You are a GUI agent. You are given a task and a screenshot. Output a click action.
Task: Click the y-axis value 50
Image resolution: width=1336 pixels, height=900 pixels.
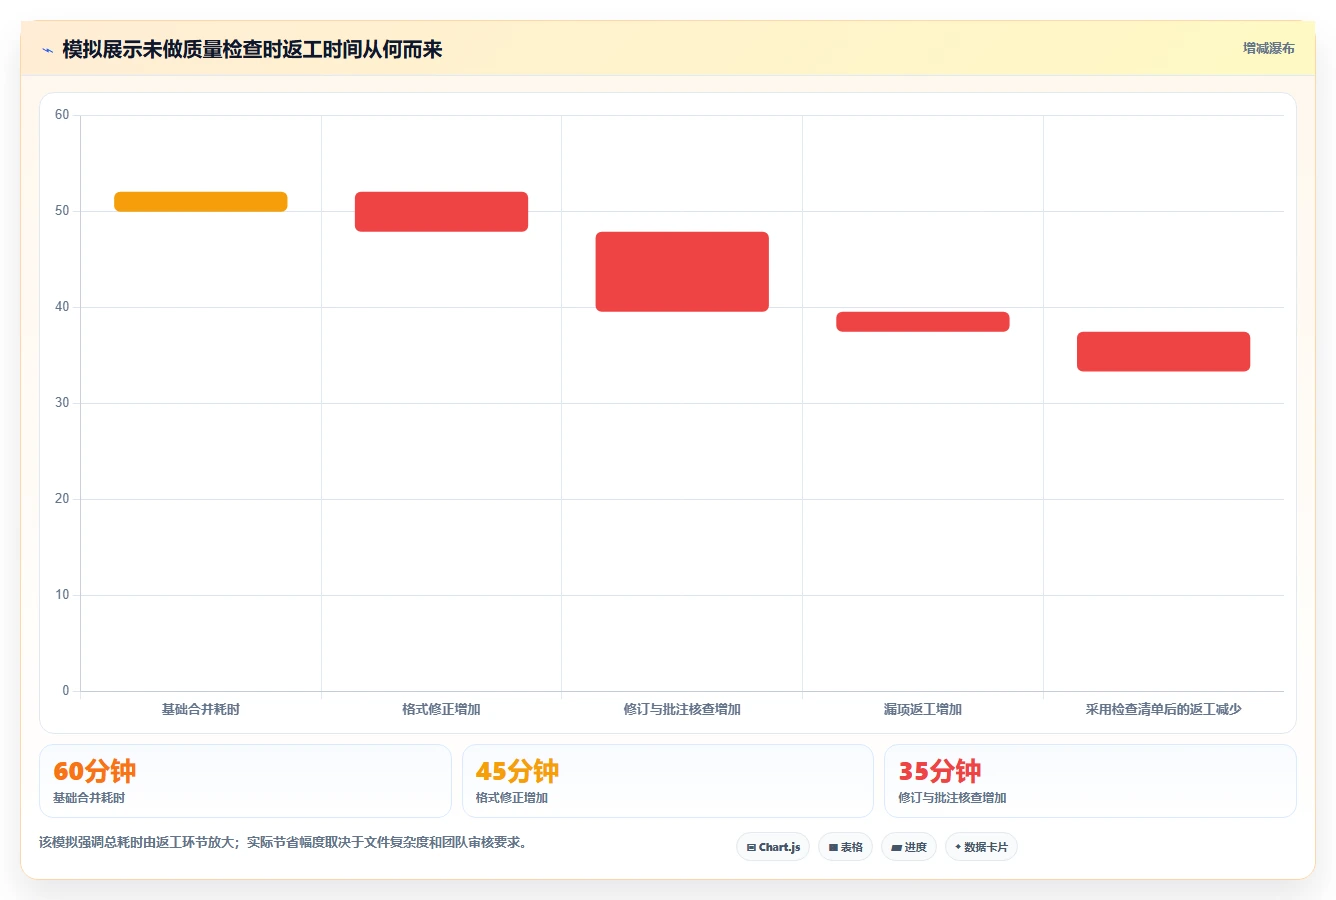pyautogui.click(x=62, y=211)
